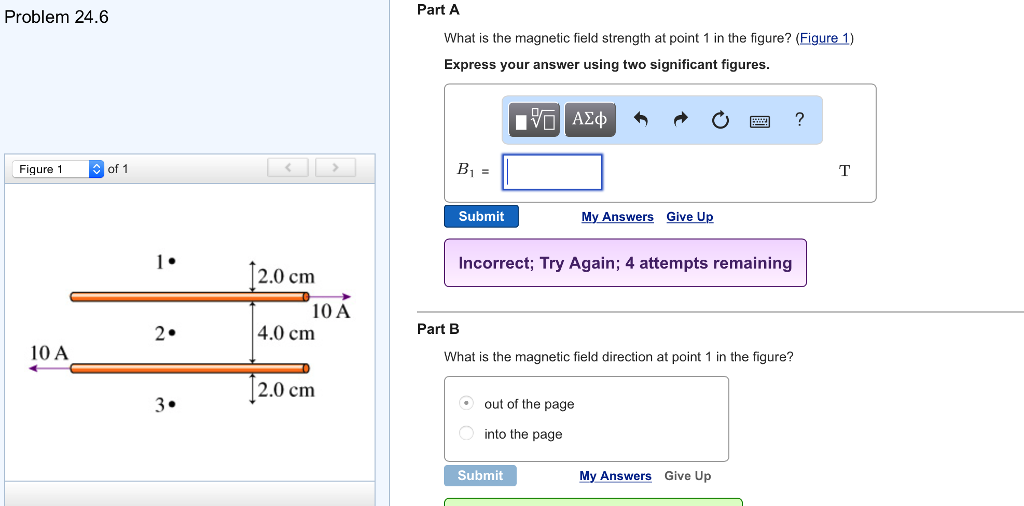This screenshot has width=1024, height=506.
Task: Submit Part B answer
Action: point(480,475)
